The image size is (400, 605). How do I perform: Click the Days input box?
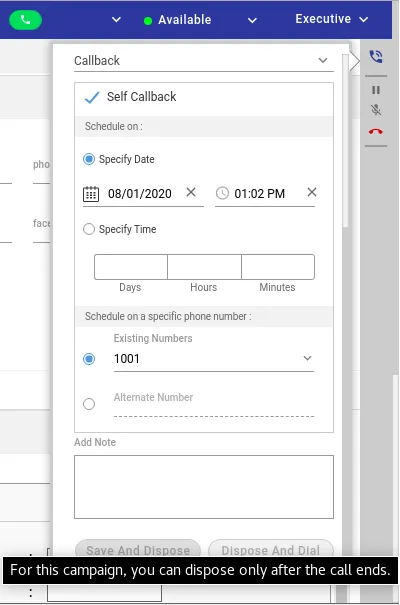click(131, 267)
